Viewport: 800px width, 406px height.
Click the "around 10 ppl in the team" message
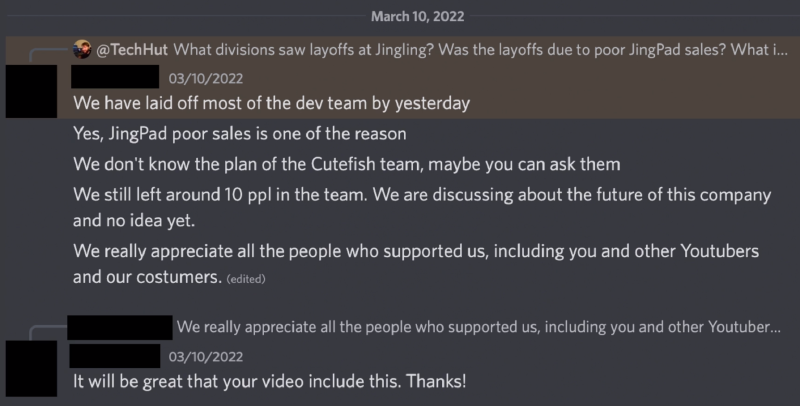tap(420, 194)
